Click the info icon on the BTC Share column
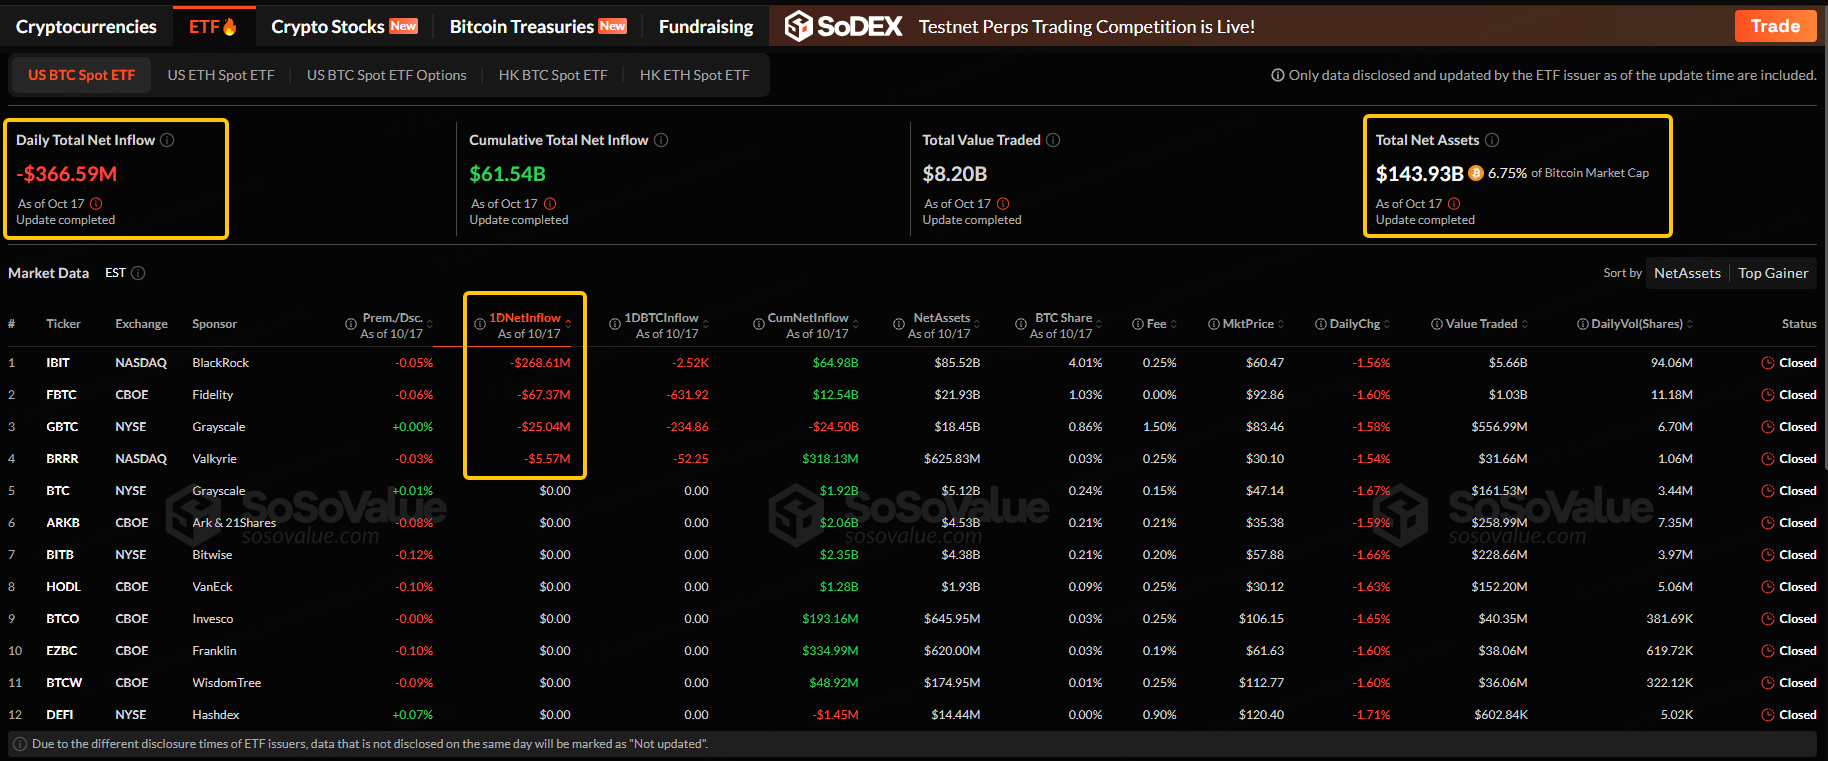The width and height of the screenshot is (1828, 761). click(1021, 324)
